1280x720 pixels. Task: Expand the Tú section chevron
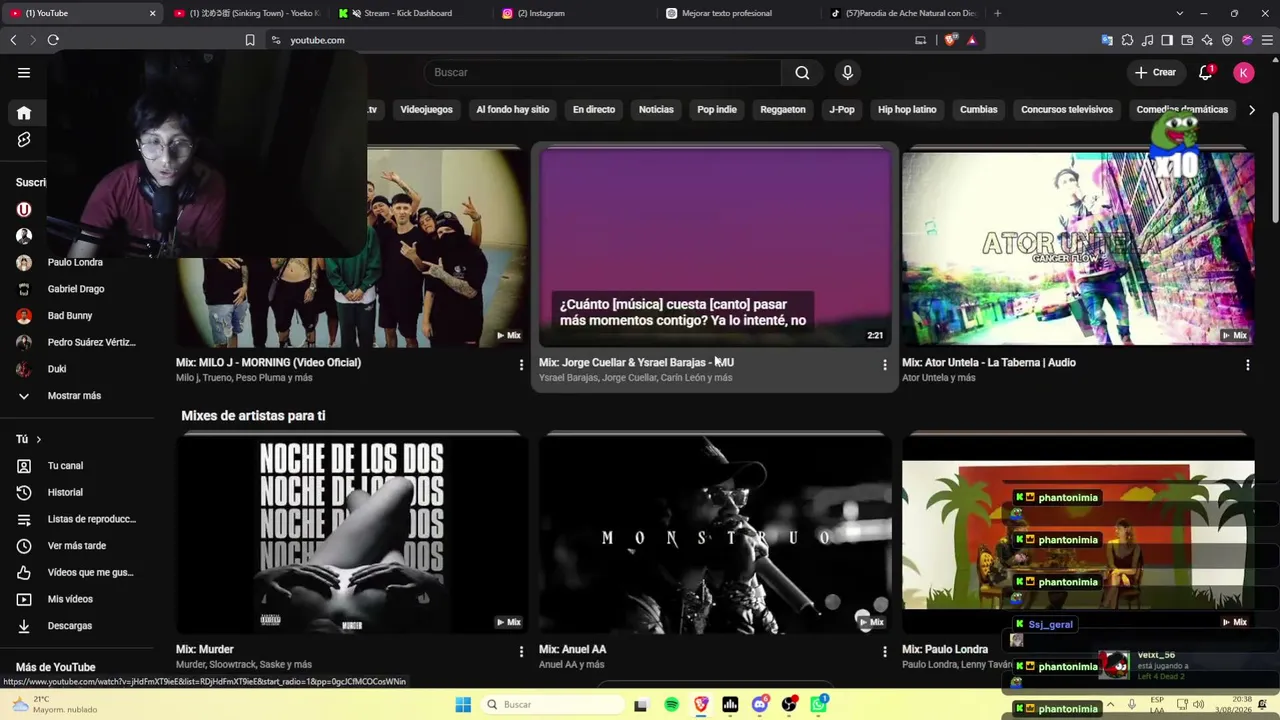pyautogui.click(x=39, y=440)
